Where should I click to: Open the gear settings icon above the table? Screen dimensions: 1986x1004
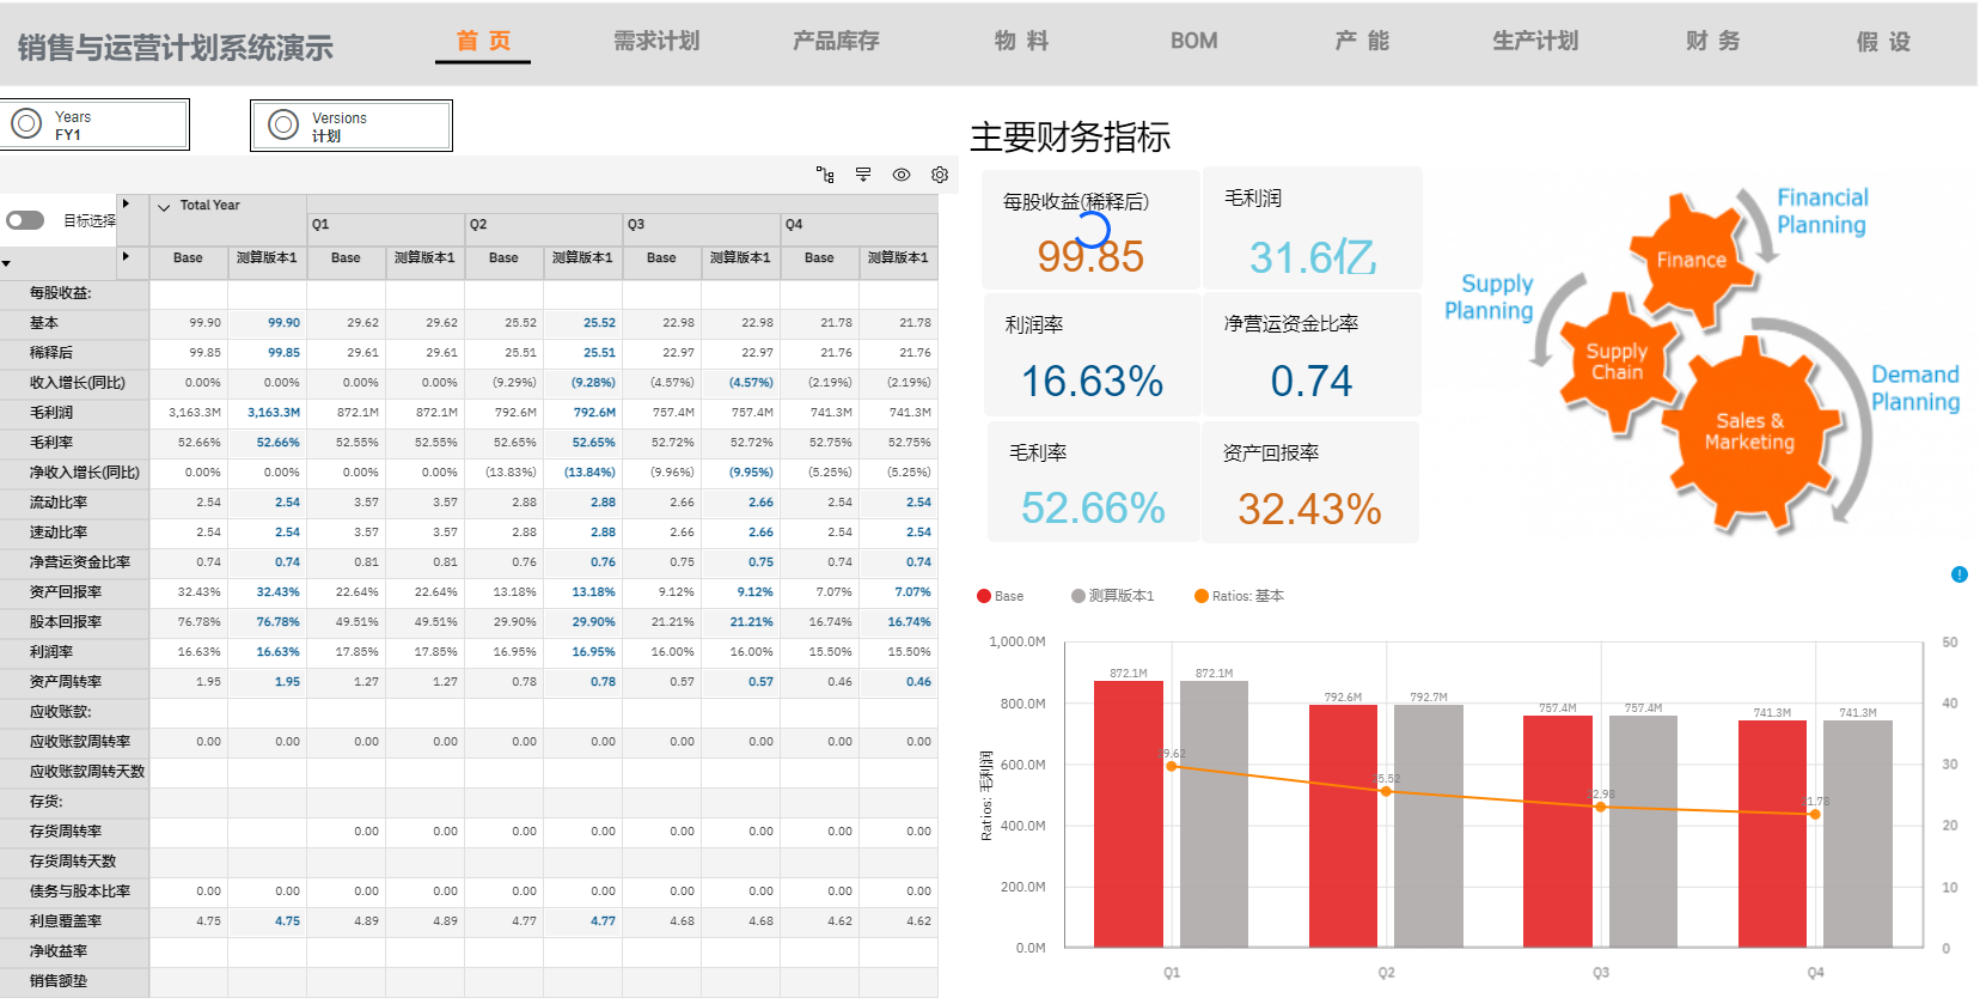coord(939,174)
